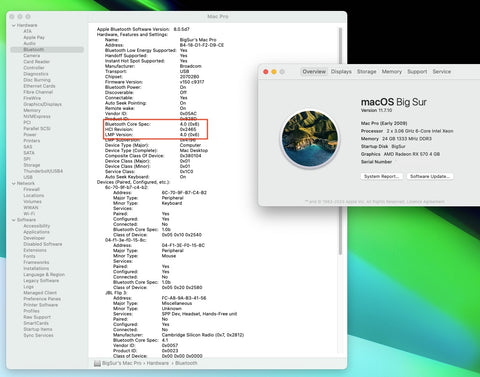The height and width of the screenshot is (377, 480).
Task: Select Applications under Software
Action: (37, 232)
